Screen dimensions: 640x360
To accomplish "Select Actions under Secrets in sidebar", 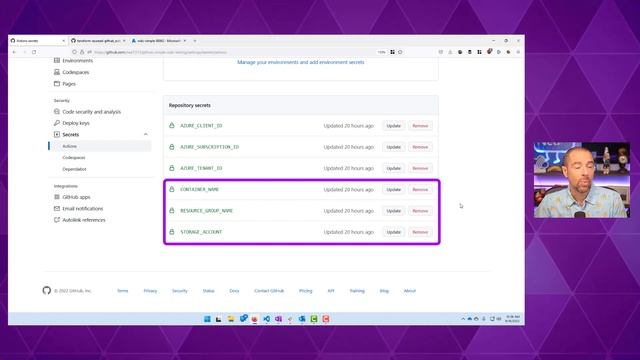I will 69,146.
